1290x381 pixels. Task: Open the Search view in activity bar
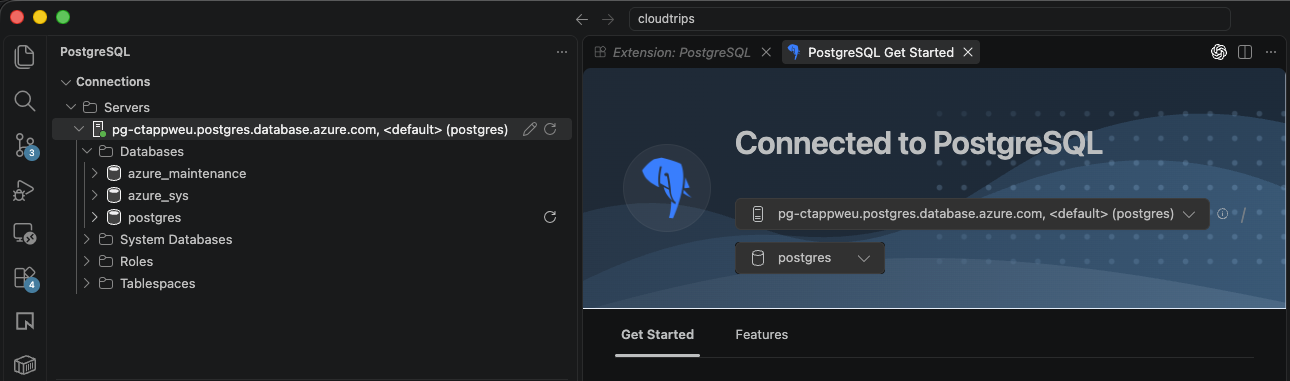pos(25,100)
